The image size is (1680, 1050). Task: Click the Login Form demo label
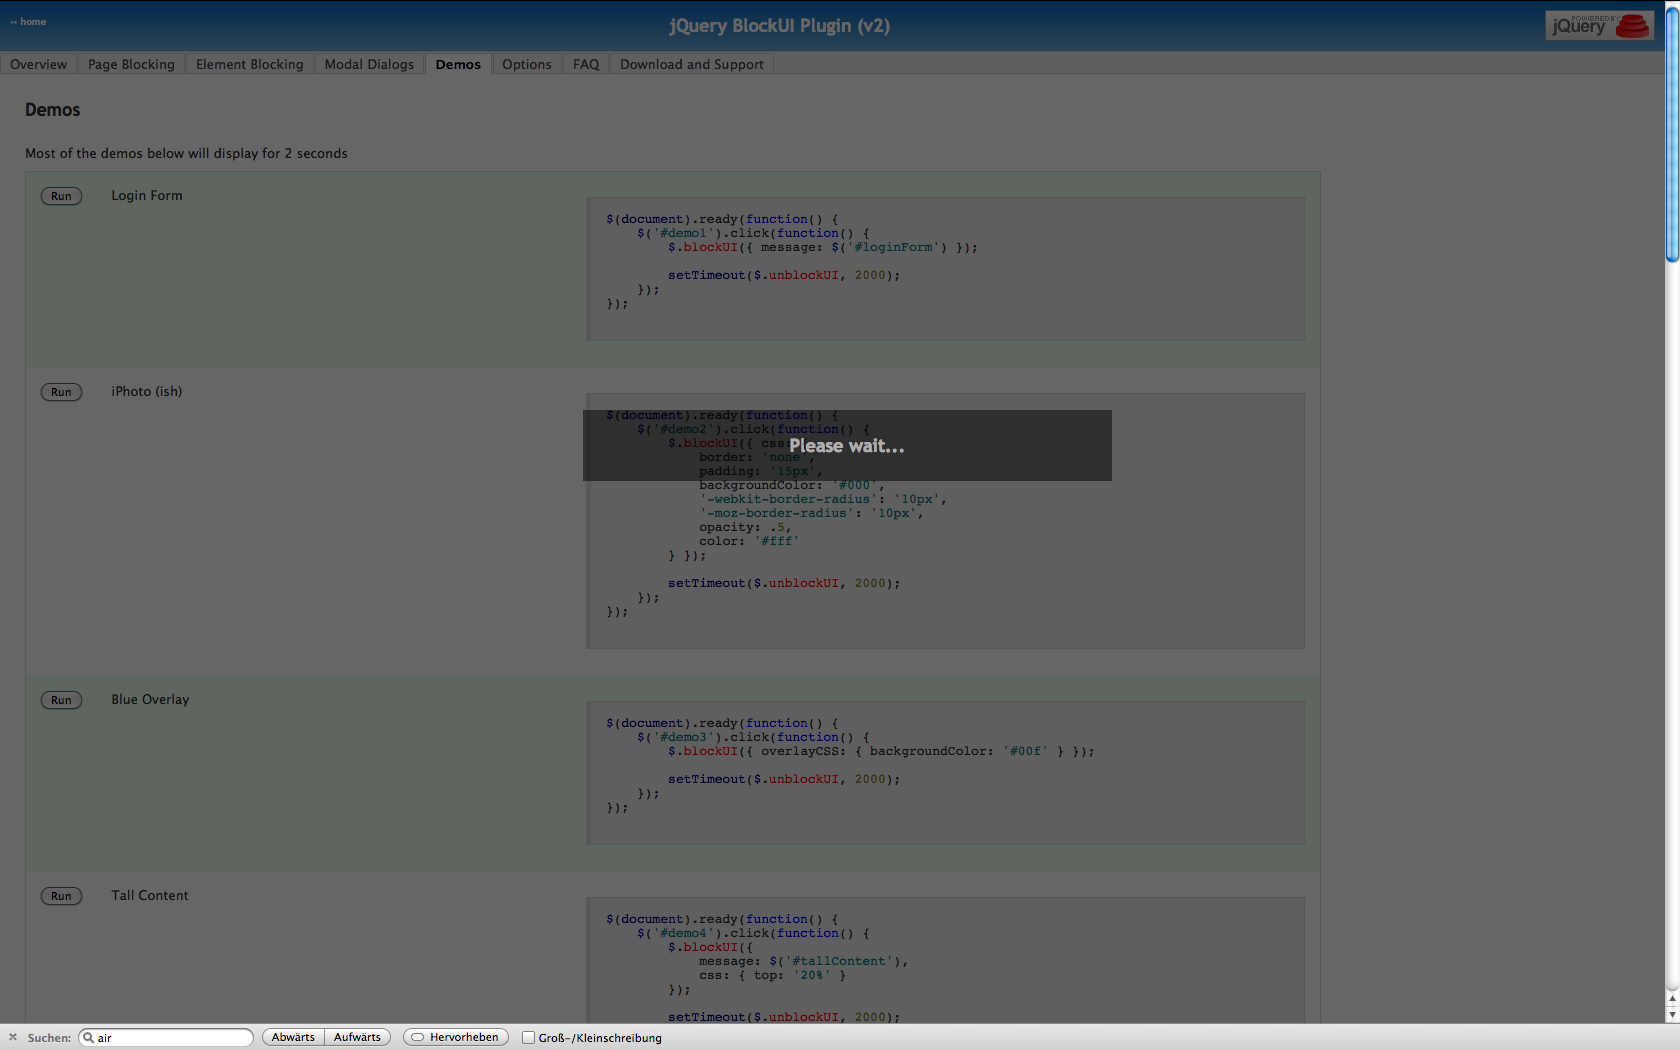point(147,195)
